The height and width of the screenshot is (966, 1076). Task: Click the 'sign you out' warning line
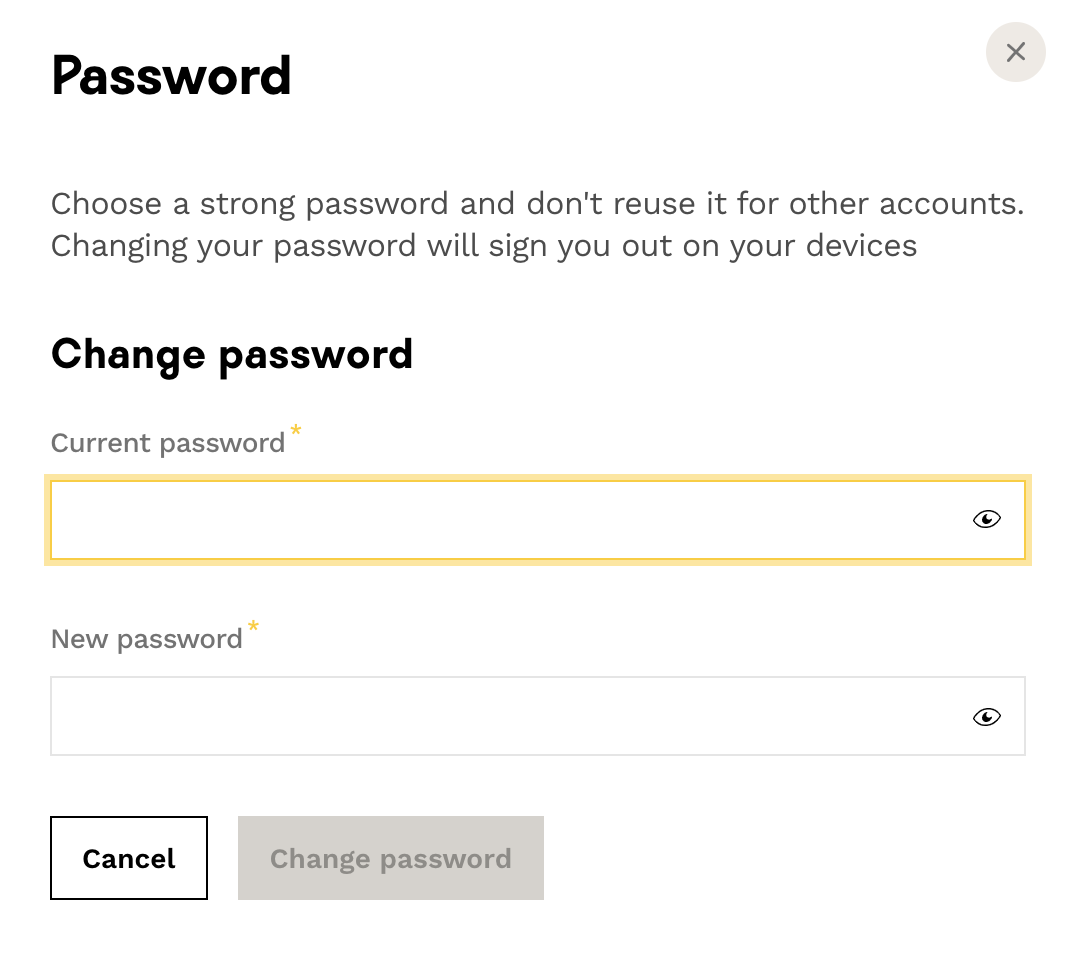[483, 246]
